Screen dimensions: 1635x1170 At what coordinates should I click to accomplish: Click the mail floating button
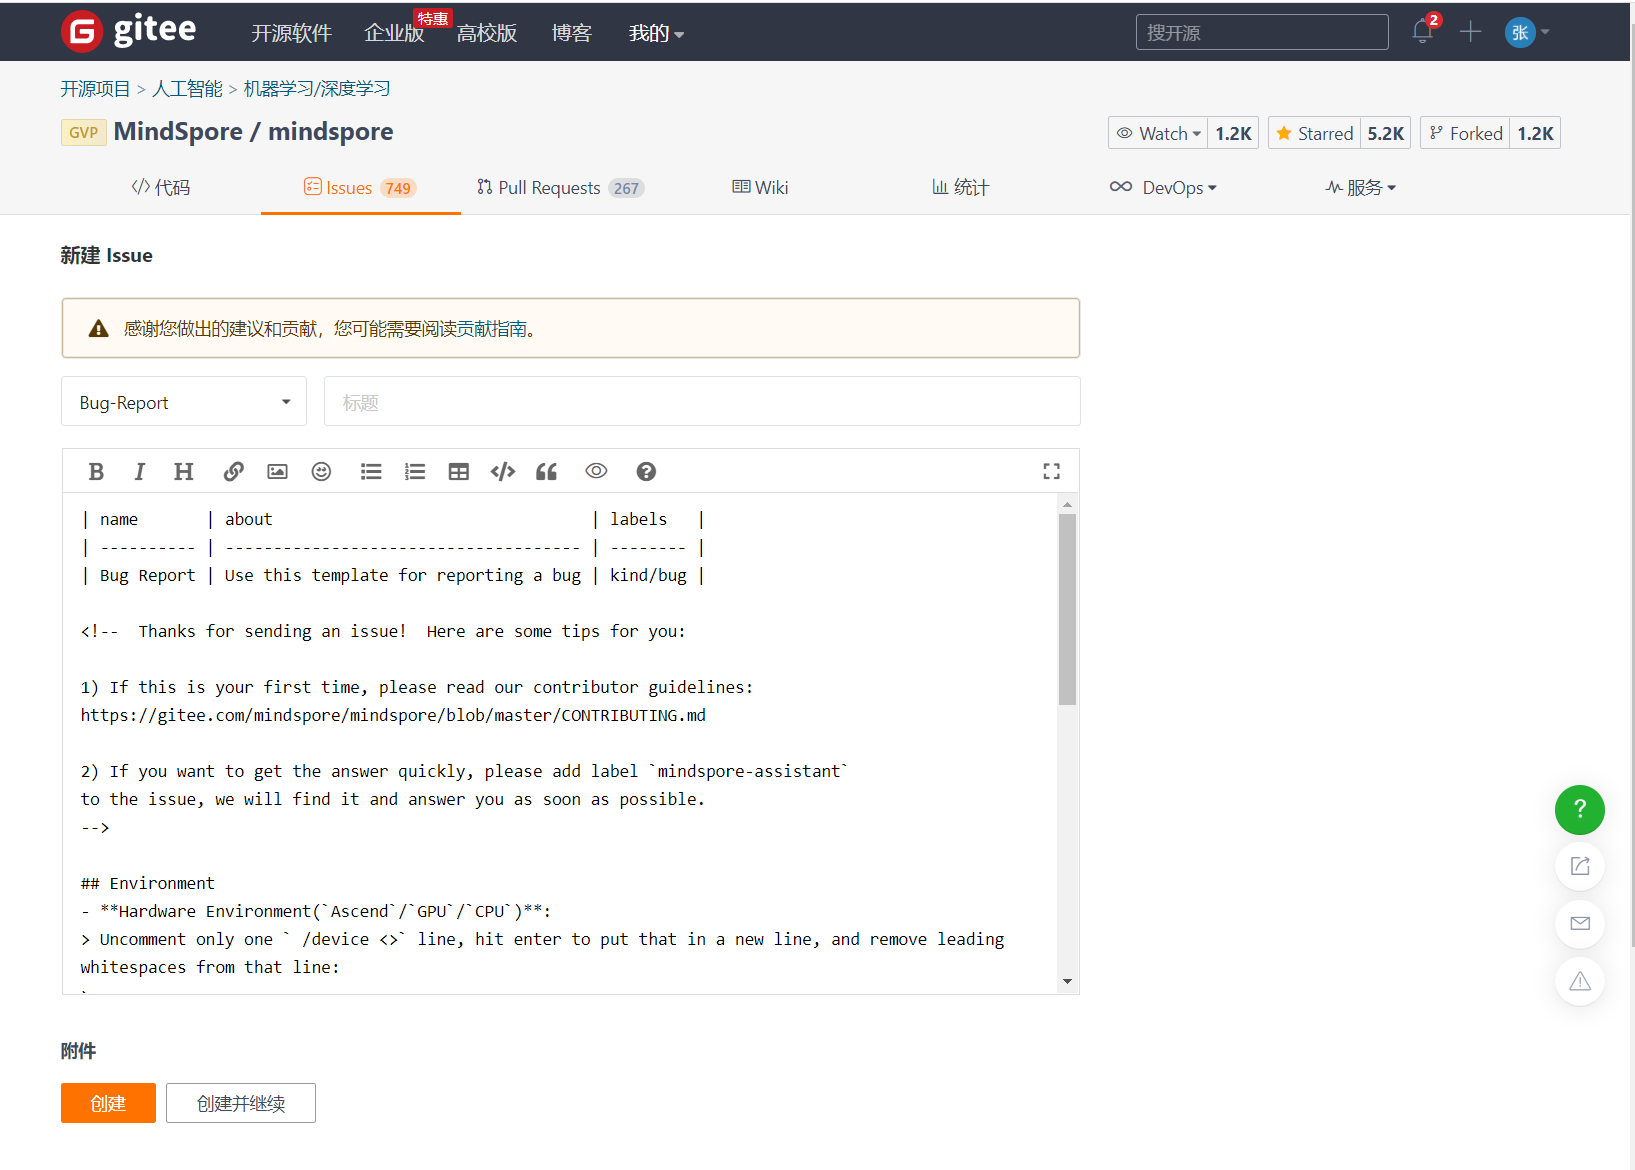coord(1580,923)
